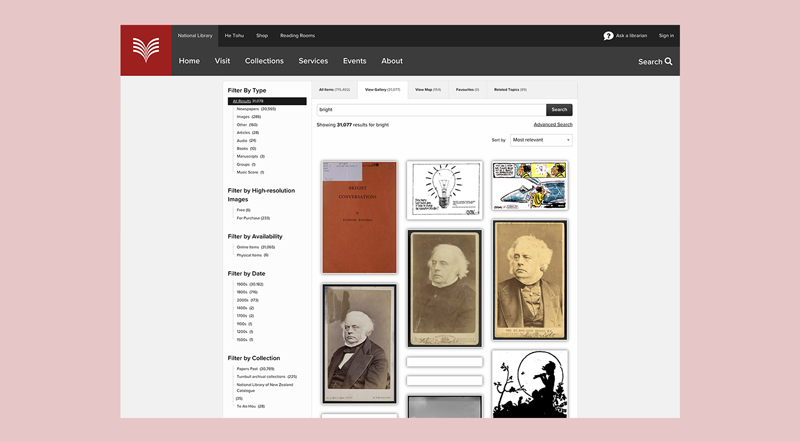This screenshot has height=442, width=800.
Task: Filter results by Audio type
Action: tap(246, 141)
